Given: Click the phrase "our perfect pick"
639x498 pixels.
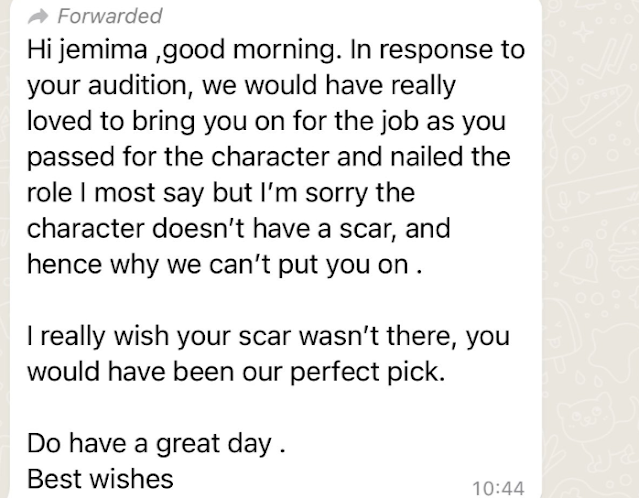Looking at the screenshot, I should [366, 372].
